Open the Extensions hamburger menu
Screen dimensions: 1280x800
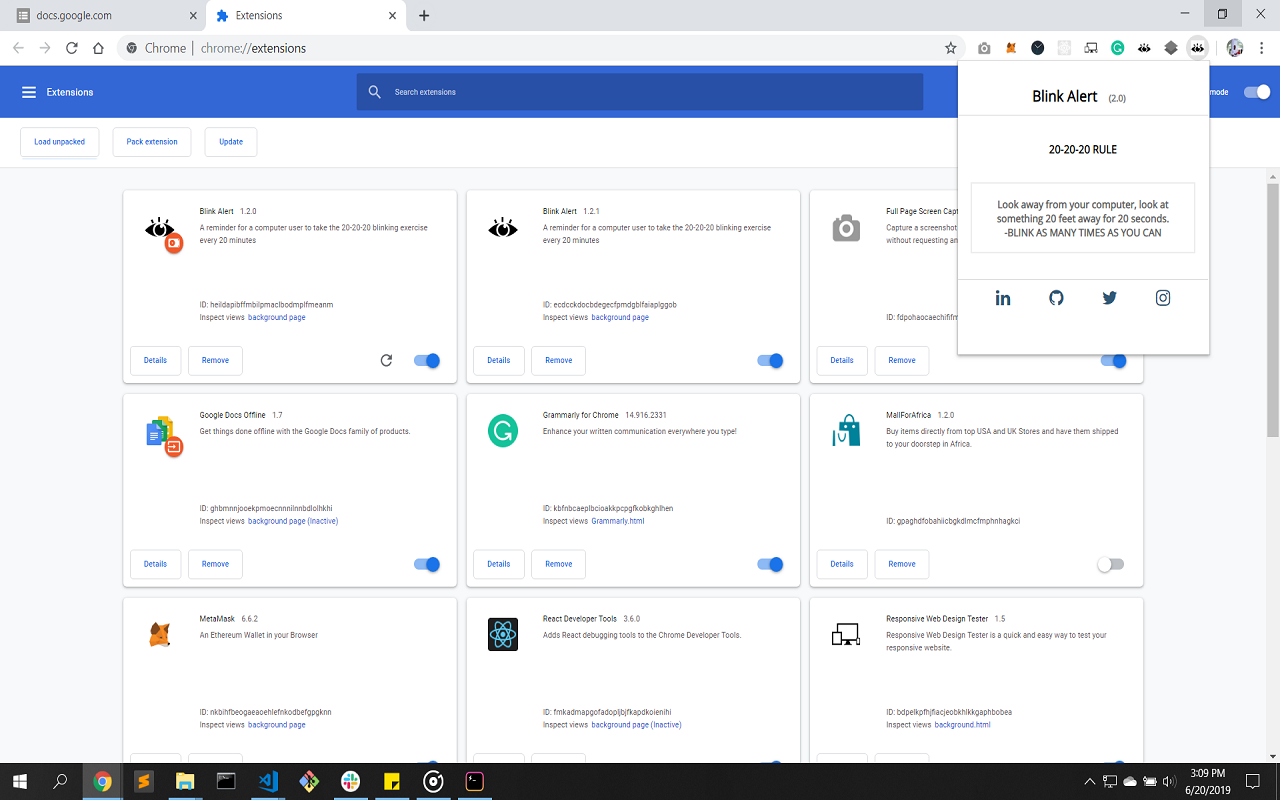coord(25,91)
